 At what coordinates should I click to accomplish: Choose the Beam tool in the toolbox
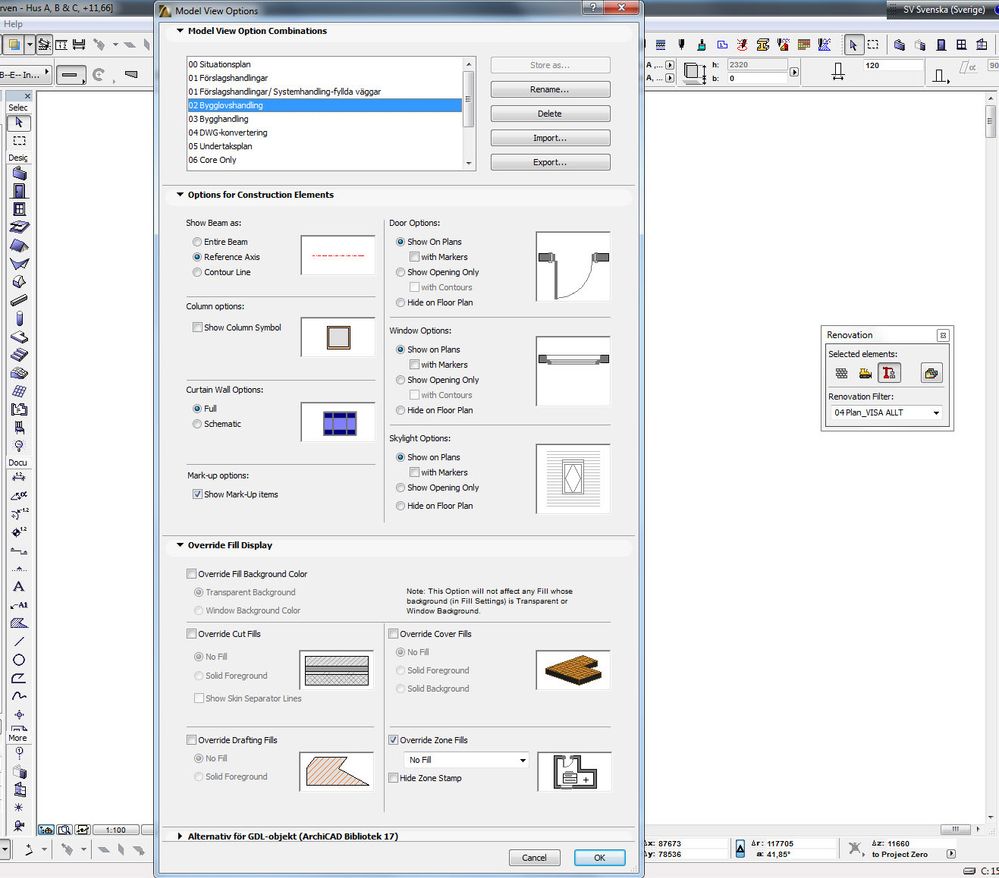coord(19,300)
